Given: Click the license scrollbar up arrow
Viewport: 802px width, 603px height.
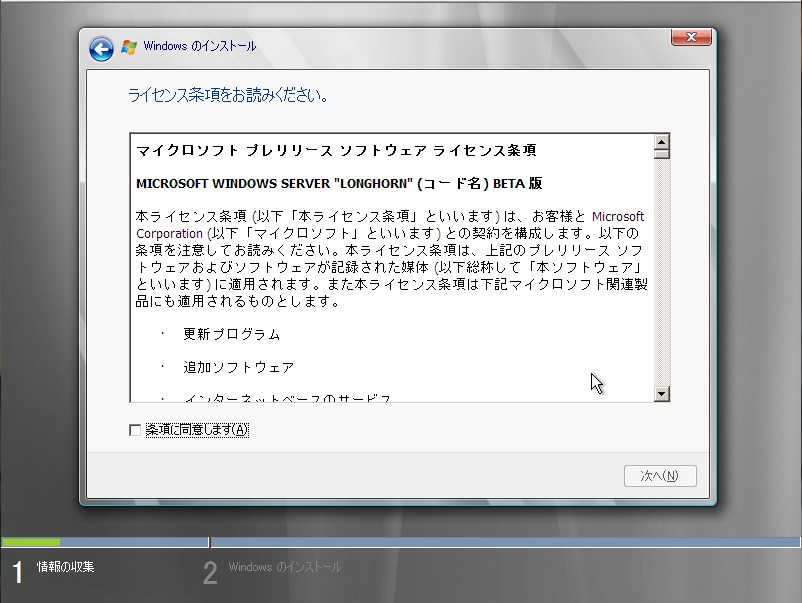Looking at the screenshot, I should point(661,142).
